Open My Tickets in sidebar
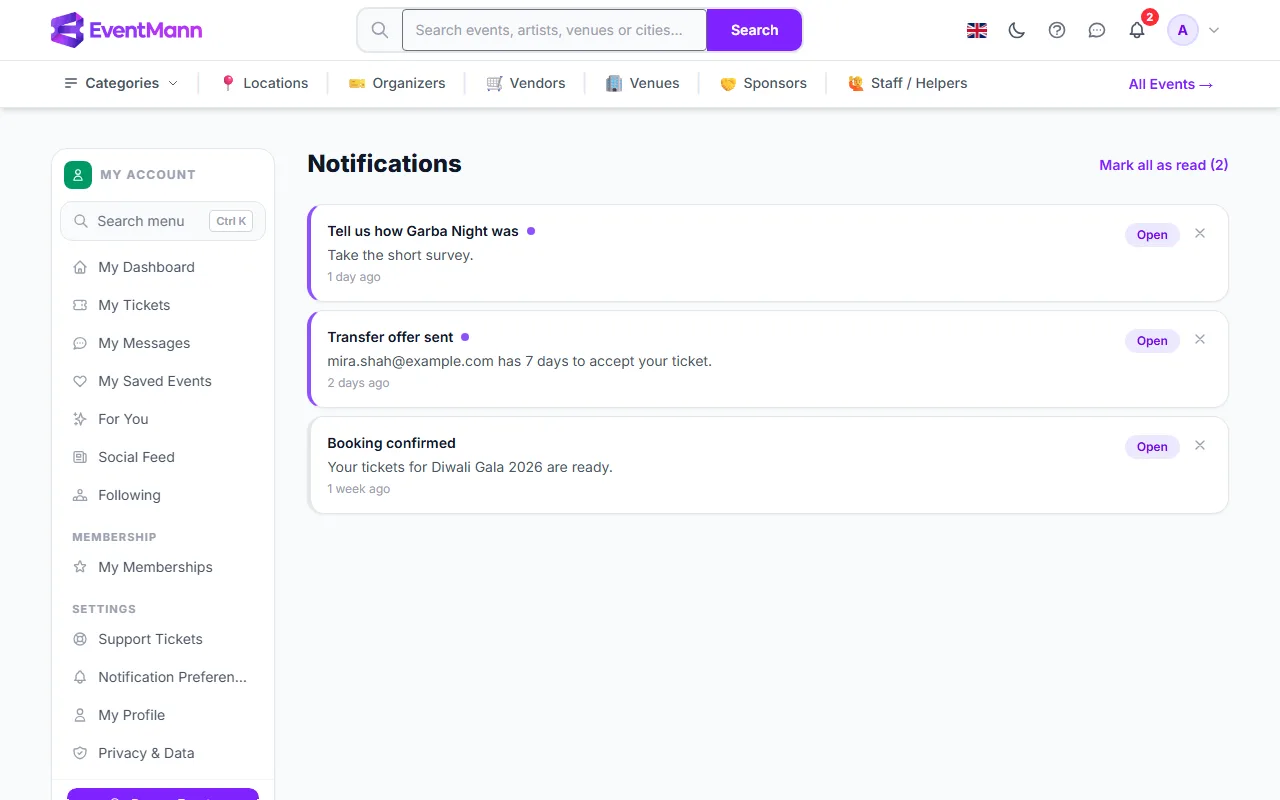This screenshot has width=1280, height=800. coord(163,305)
